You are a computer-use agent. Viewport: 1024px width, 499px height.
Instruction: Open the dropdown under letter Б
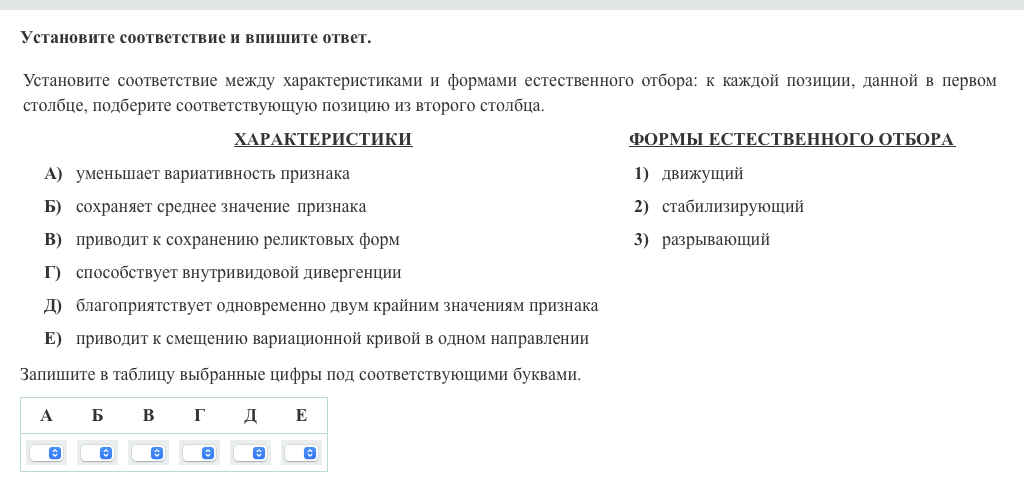coord(98,453)
